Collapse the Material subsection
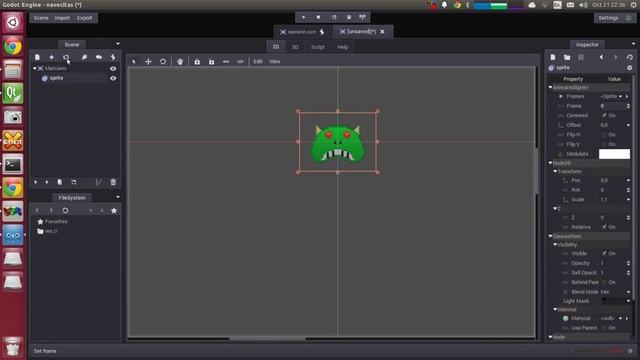 coord(555,309)
